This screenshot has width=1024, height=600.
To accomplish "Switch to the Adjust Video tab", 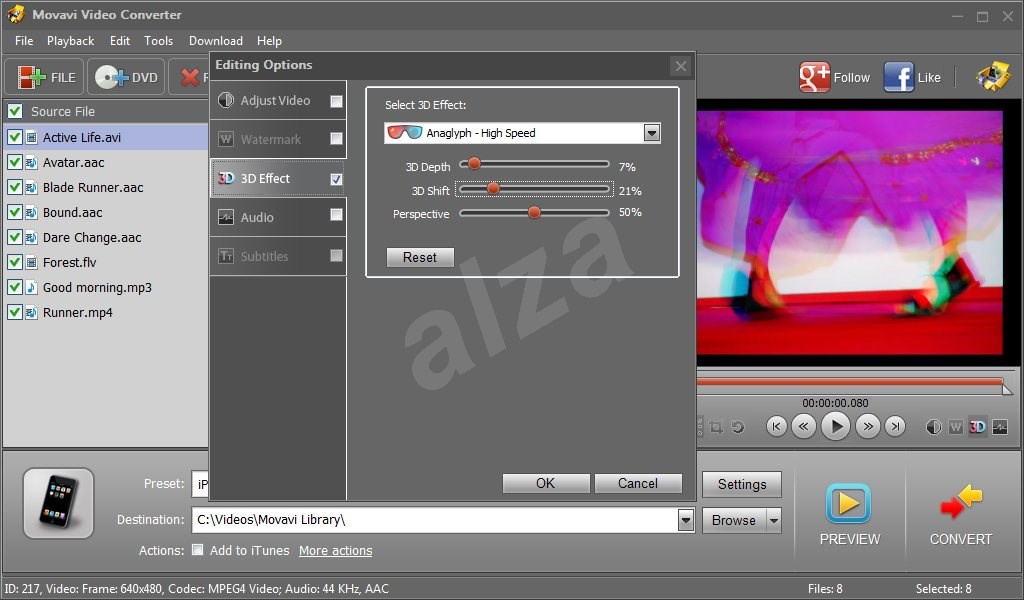I will [278, 101].
